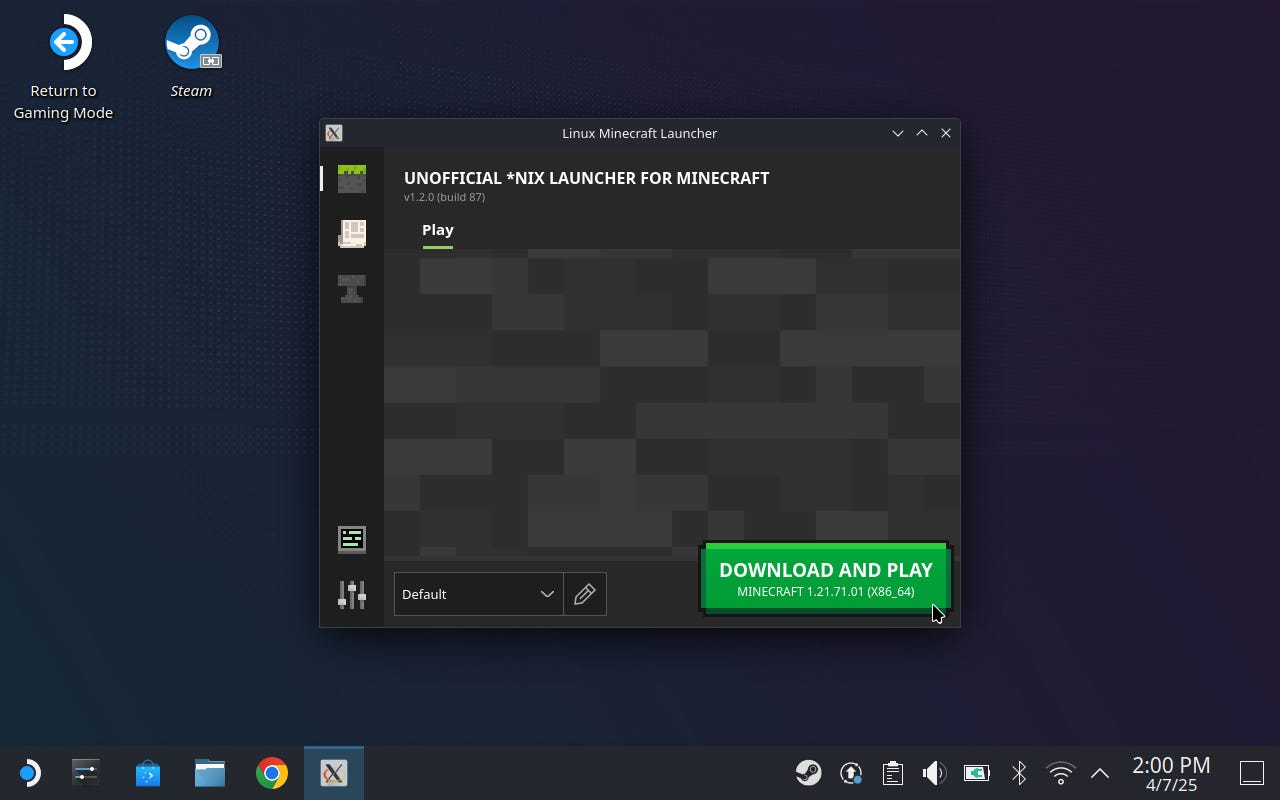Open the Bluetooth tray icon
This screenshot has width=1280, height=800.
click(1018, 773)
